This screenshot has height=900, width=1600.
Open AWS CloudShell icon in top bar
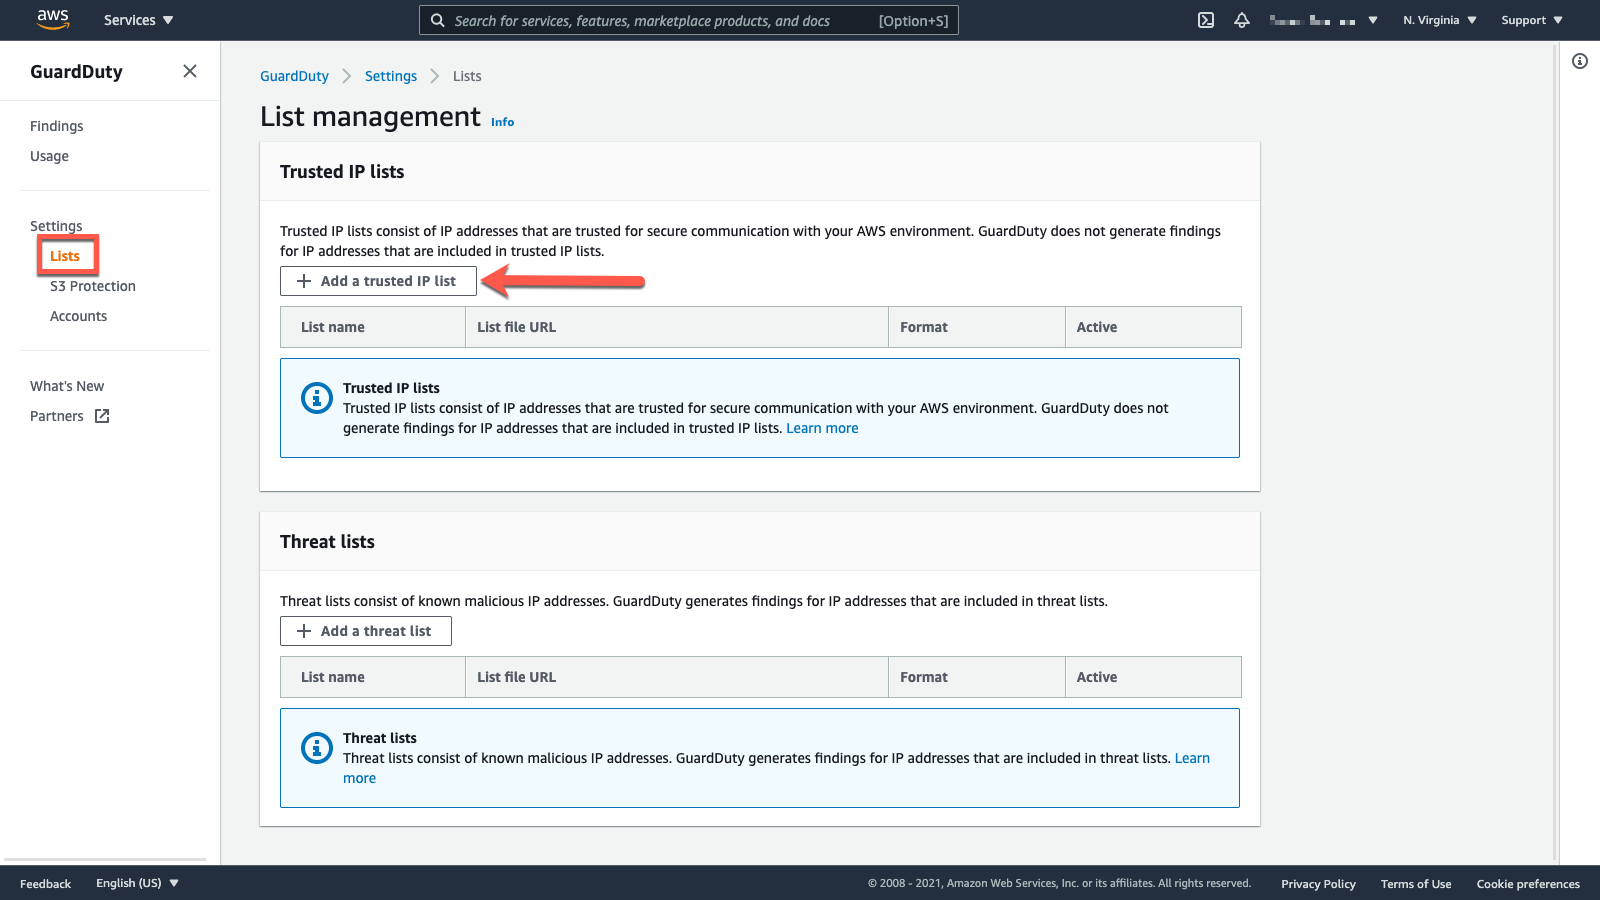coord(1206,20)
